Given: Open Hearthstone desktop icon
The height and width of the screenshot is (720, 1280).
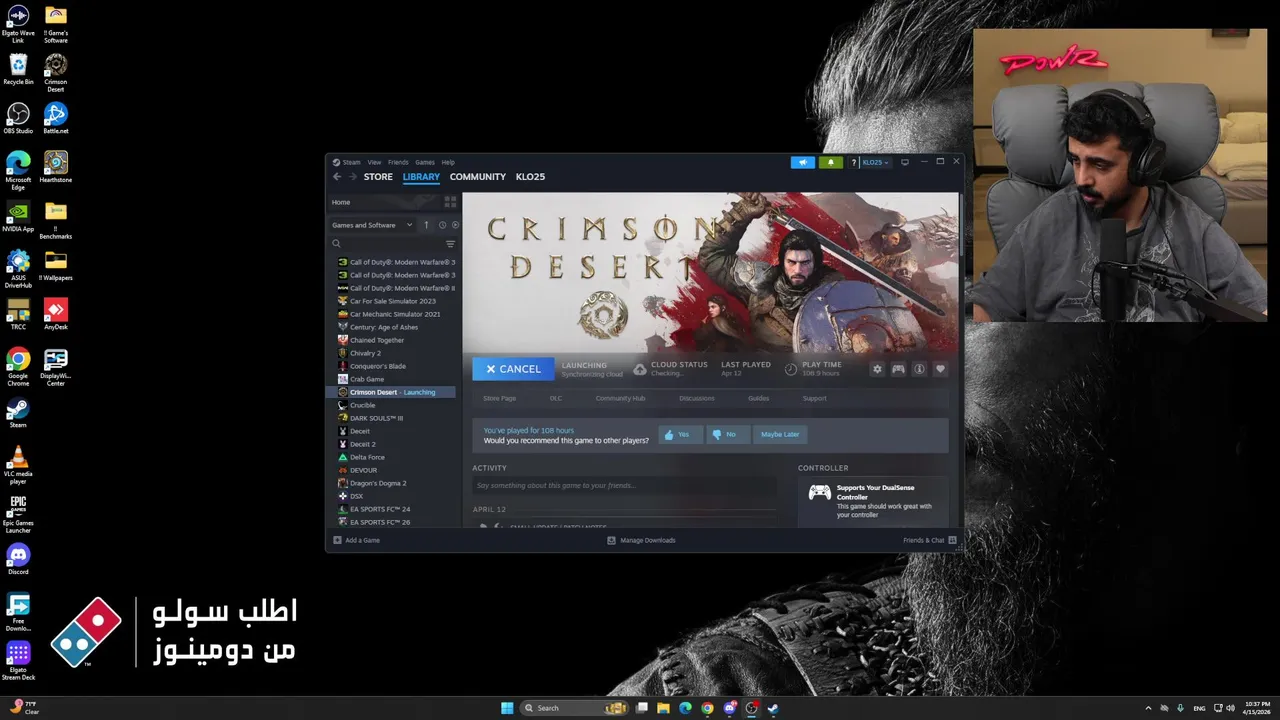Looking at the screenshot, I should (56, 167).
